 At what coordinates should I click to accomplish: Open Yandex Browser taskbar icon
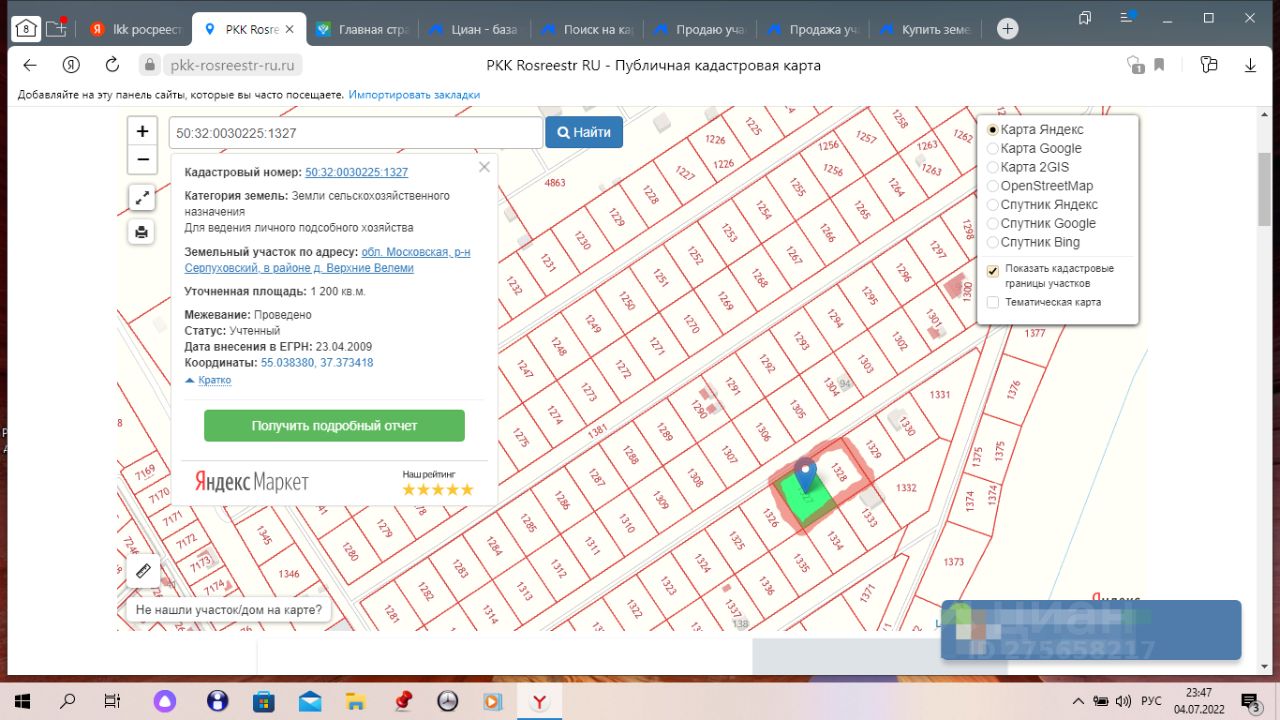tap(539, 701)
